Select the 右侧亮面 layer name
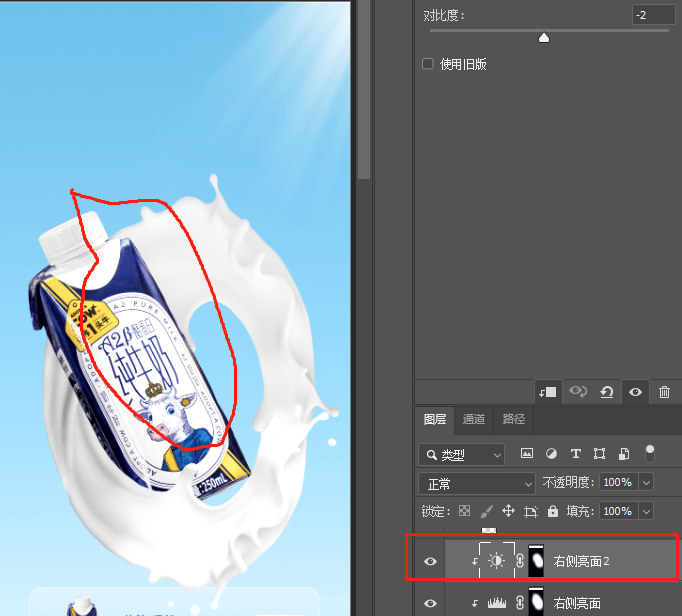The height and width of the screenshot is (616, 682). pos(577,603)
